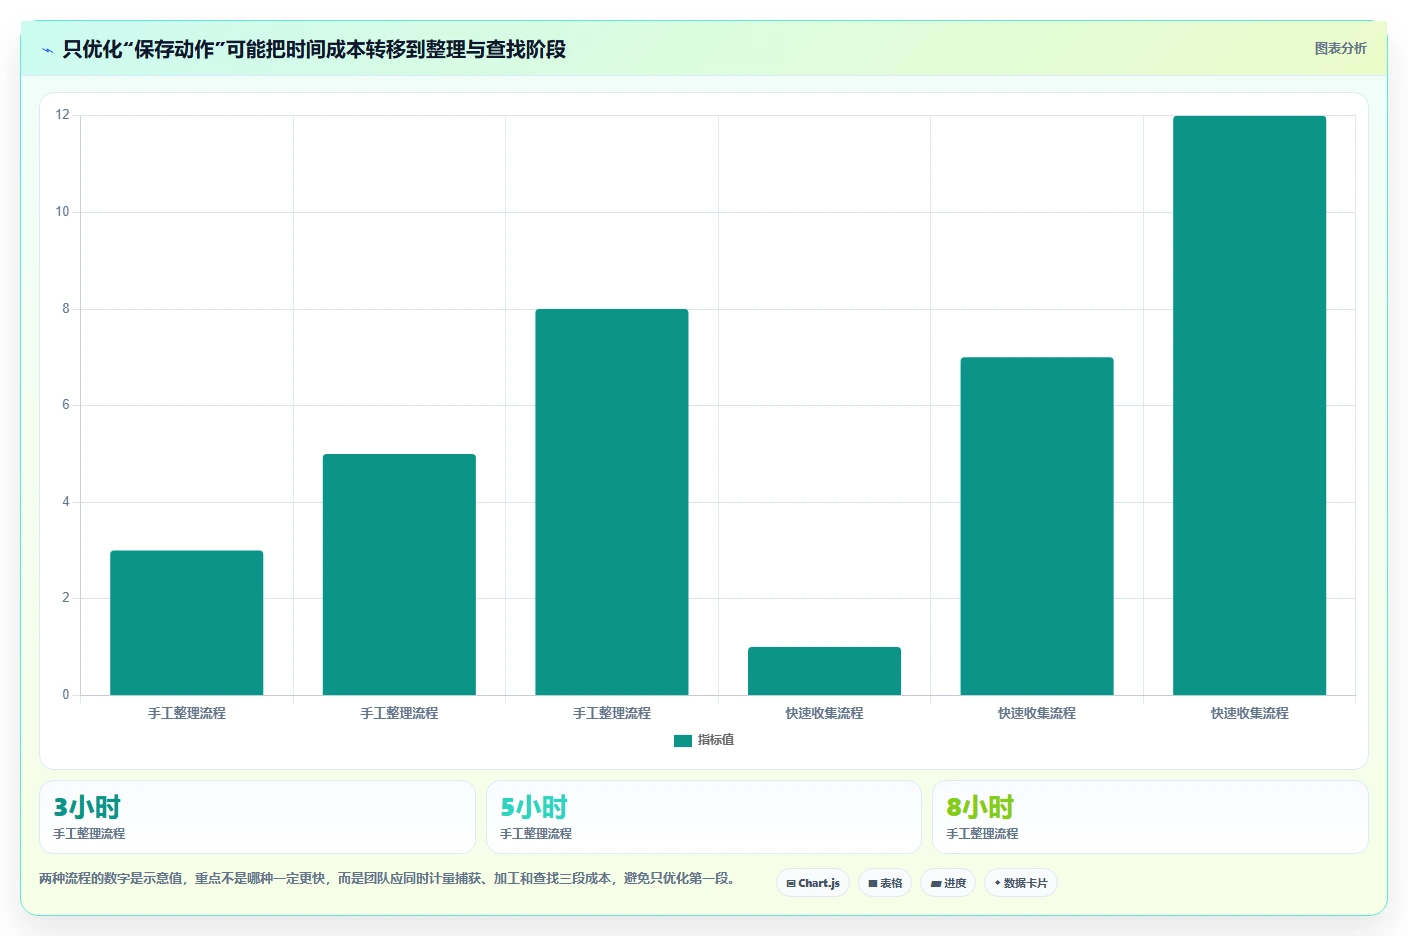Select the 进度 chip
The image size is (1408, 936).
point(948,883)
